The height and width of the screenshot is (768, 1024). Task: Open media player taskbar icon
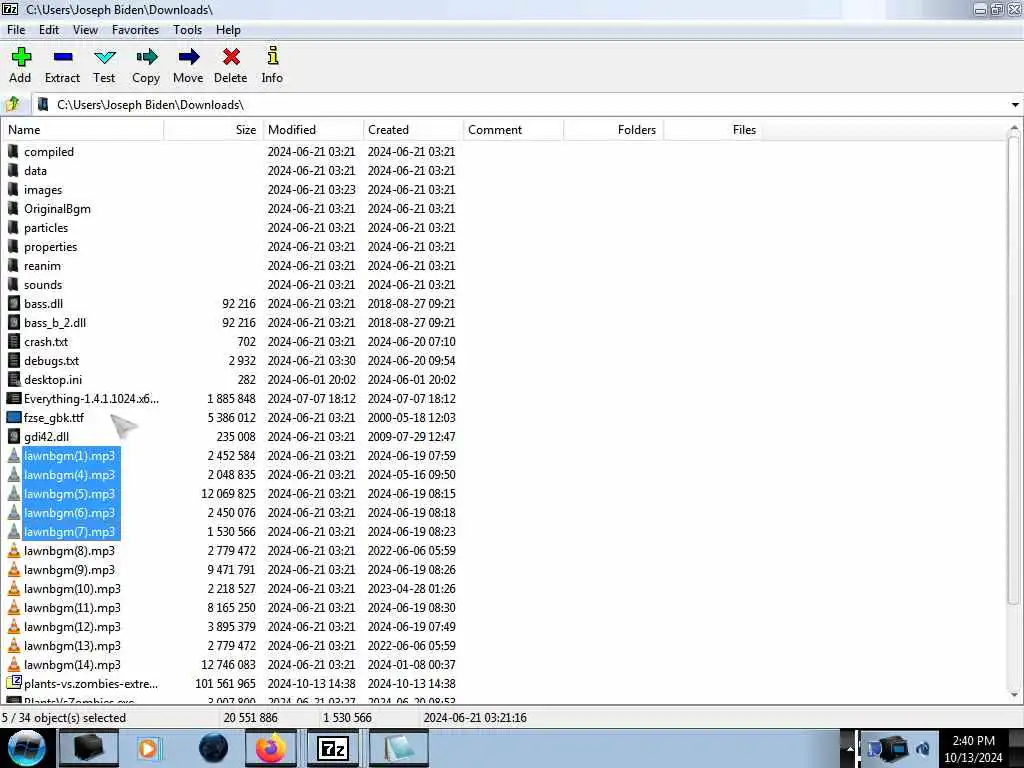[x=148, y=748]
